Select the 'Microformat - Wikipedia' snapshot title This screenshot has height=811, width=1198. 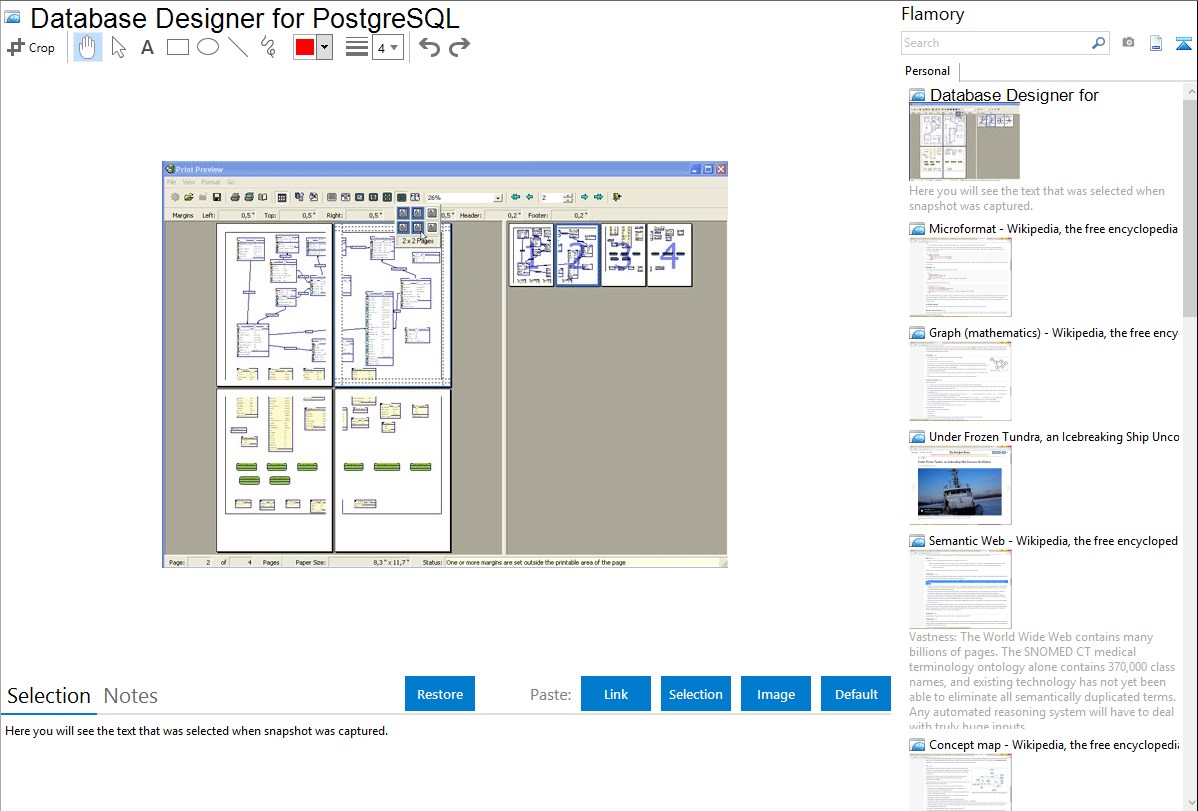tap(1053, 229)
